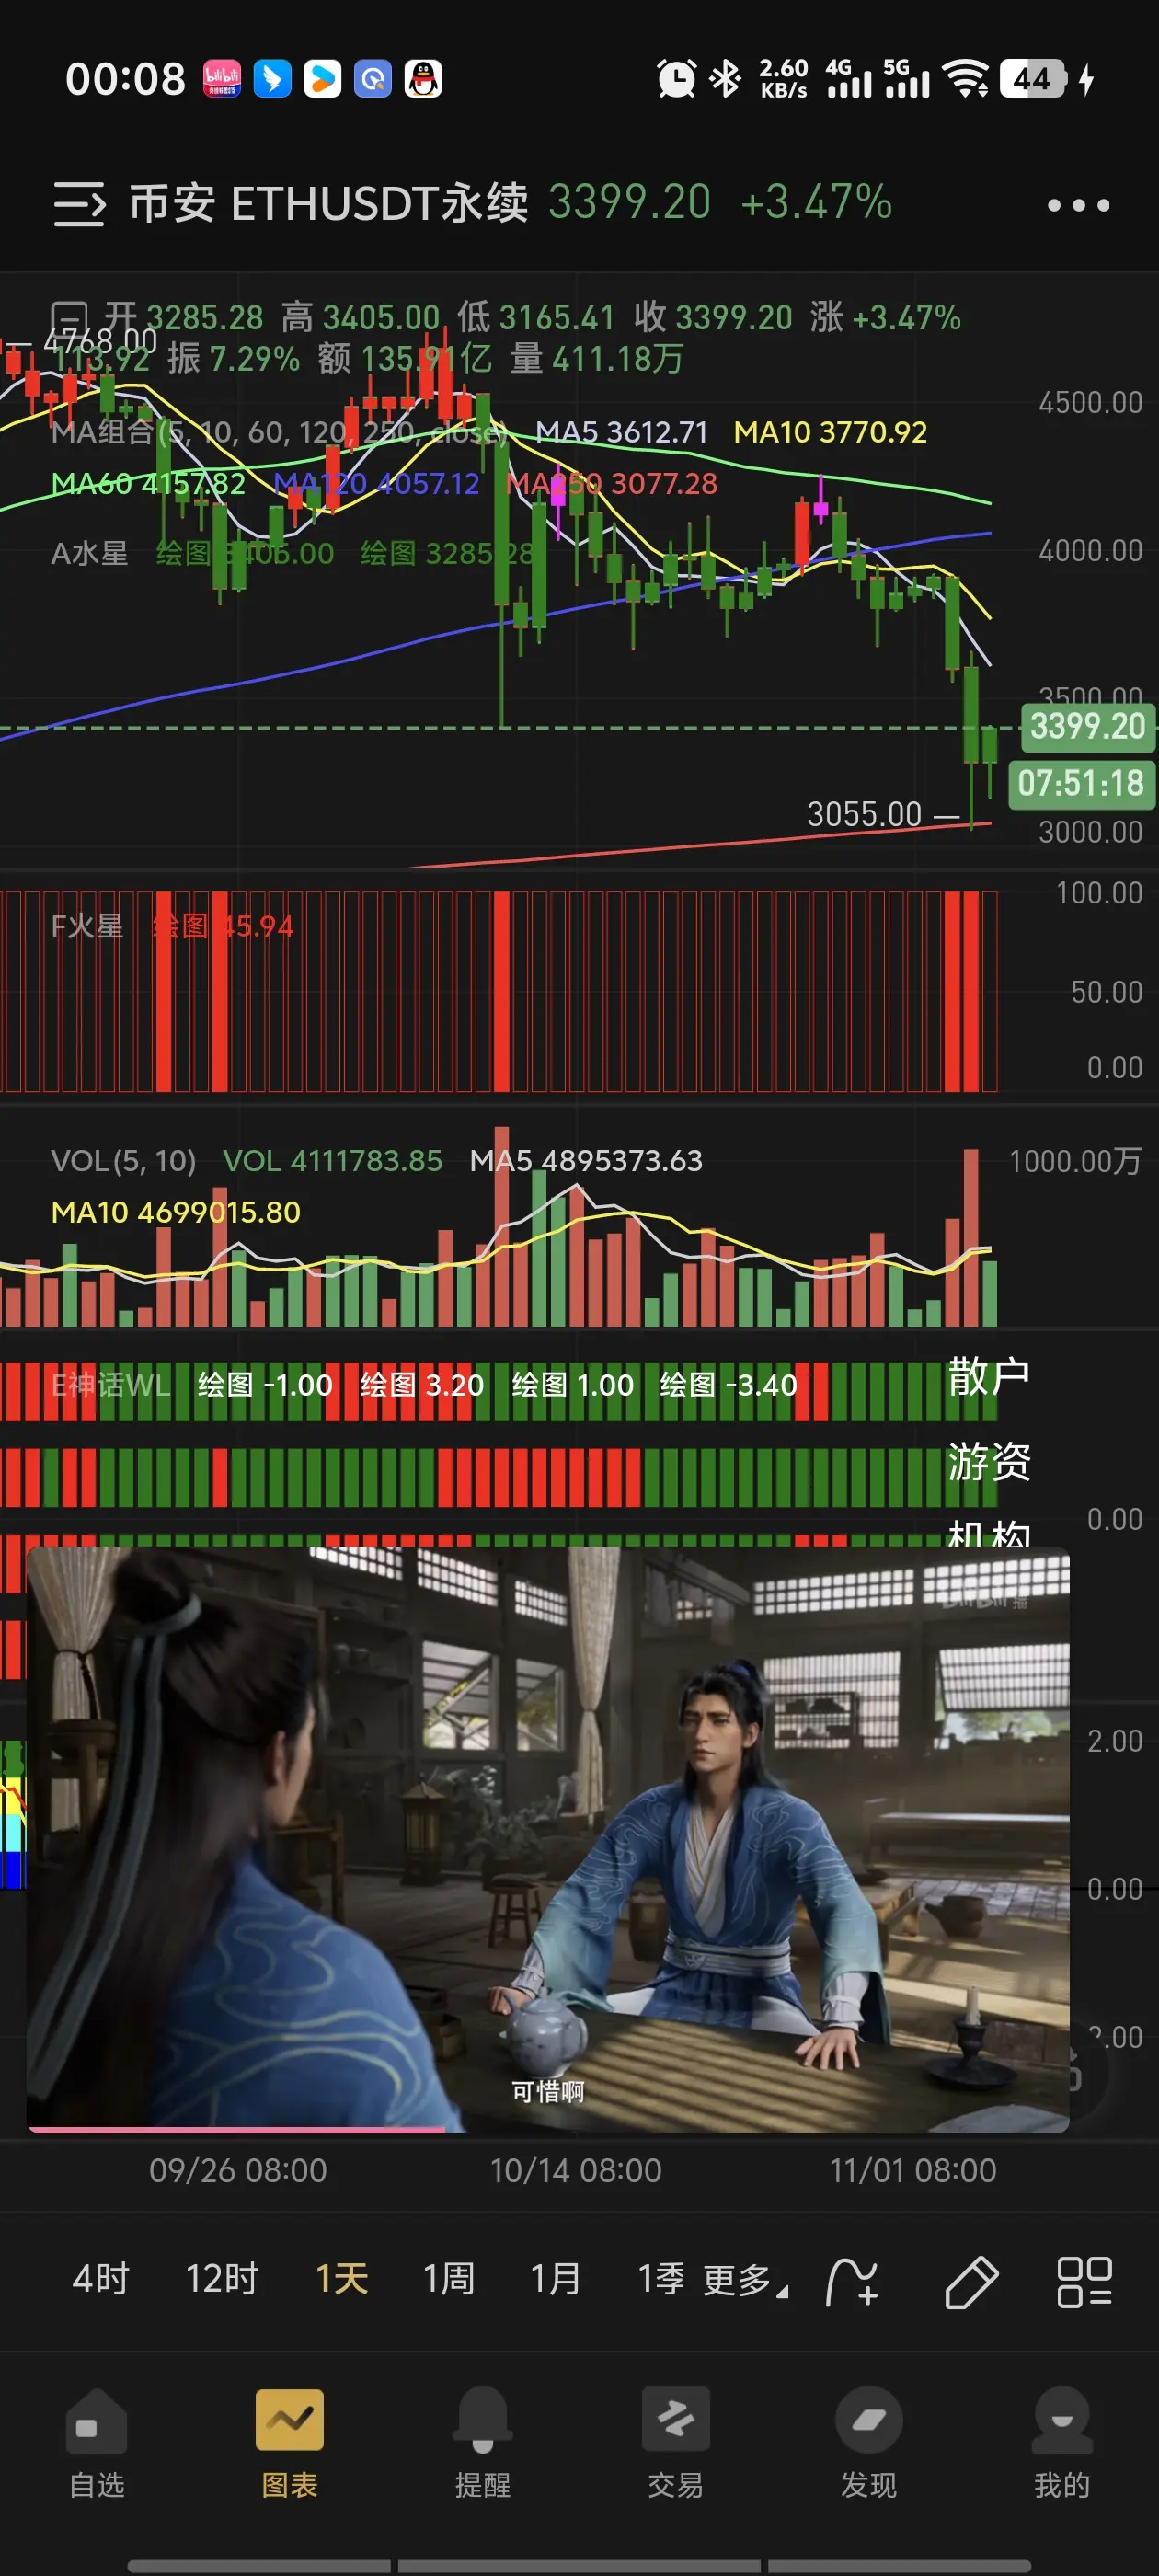This screenshot has height=2576, width=1159.
Task: Open the 我的 profile tab
Action: pyautogui.click(x=1062, y=2444)
